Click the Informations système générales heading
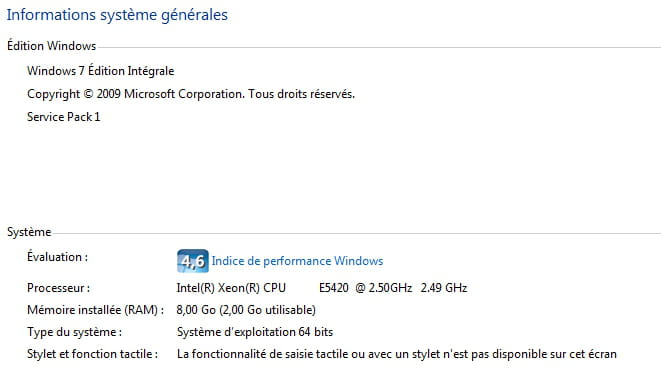The image size is (661, 373). point(117,15)
